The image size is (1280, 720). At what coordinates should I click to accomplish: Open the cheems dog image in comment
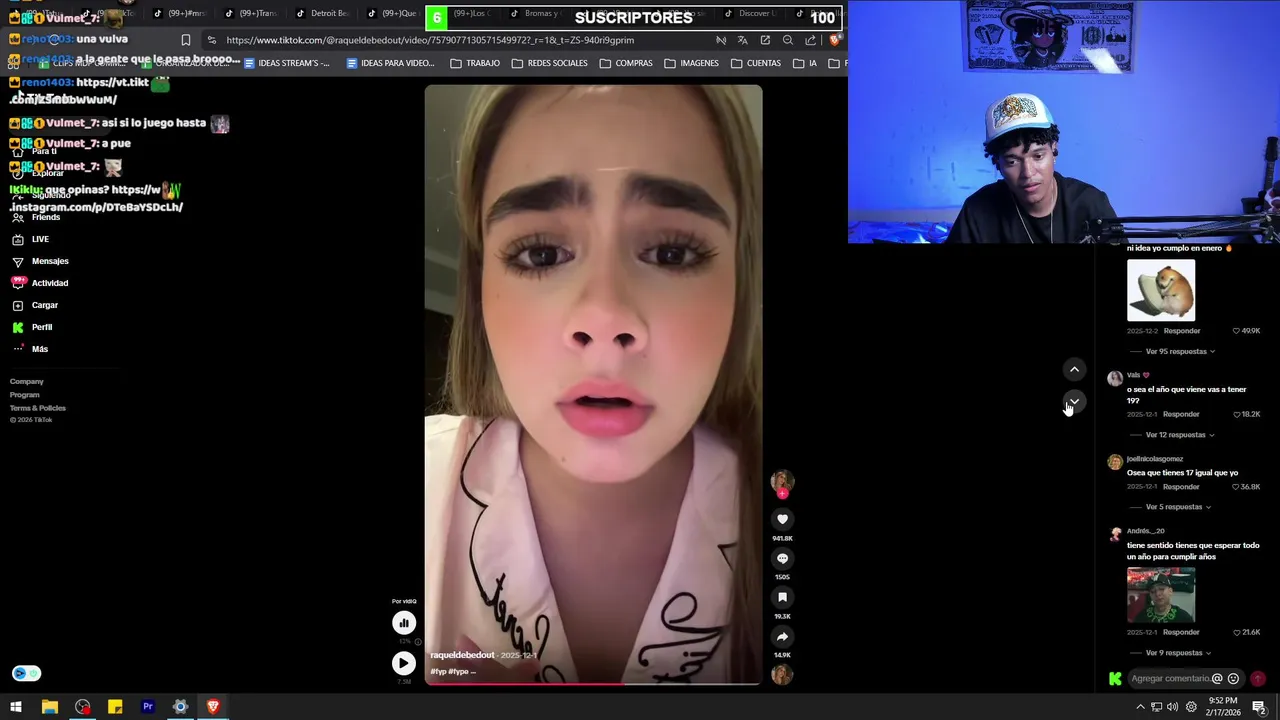(1161, 290)
